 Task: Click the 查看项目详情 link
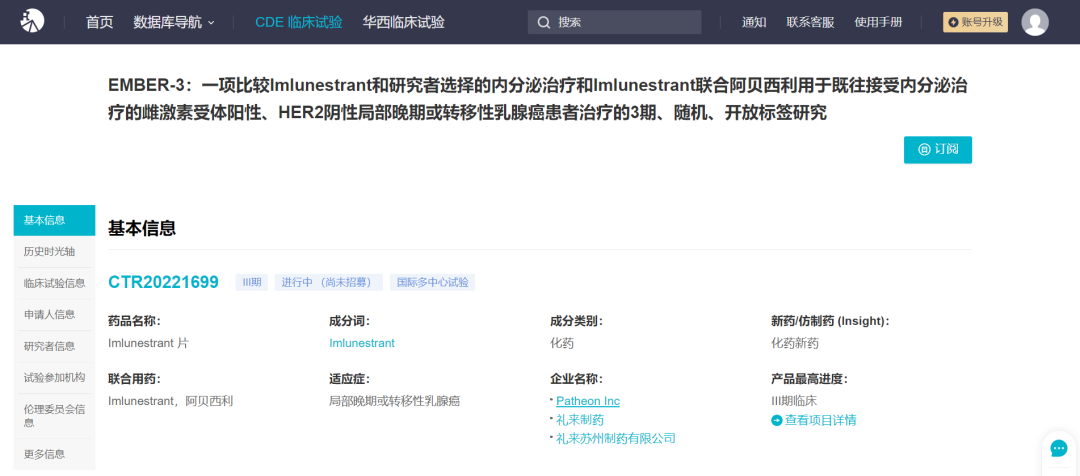pyautogui.click(x=820, y=420)
